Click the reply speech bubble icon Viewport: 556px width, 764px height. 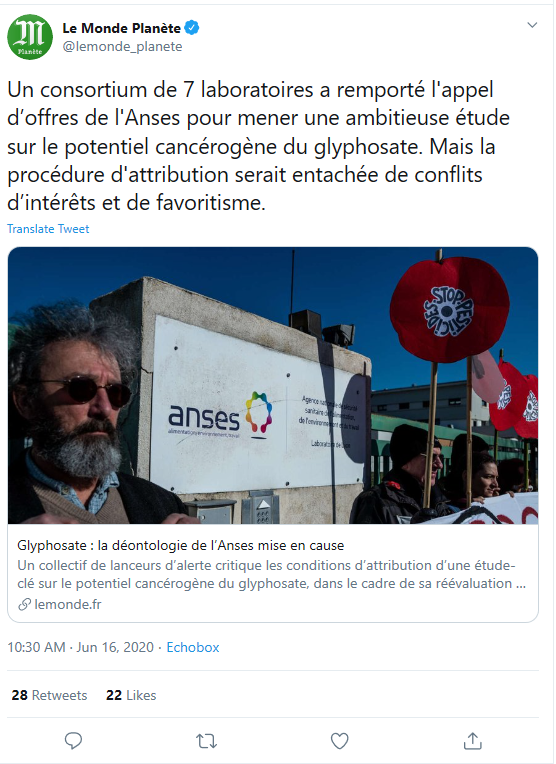tap(73, 741)
